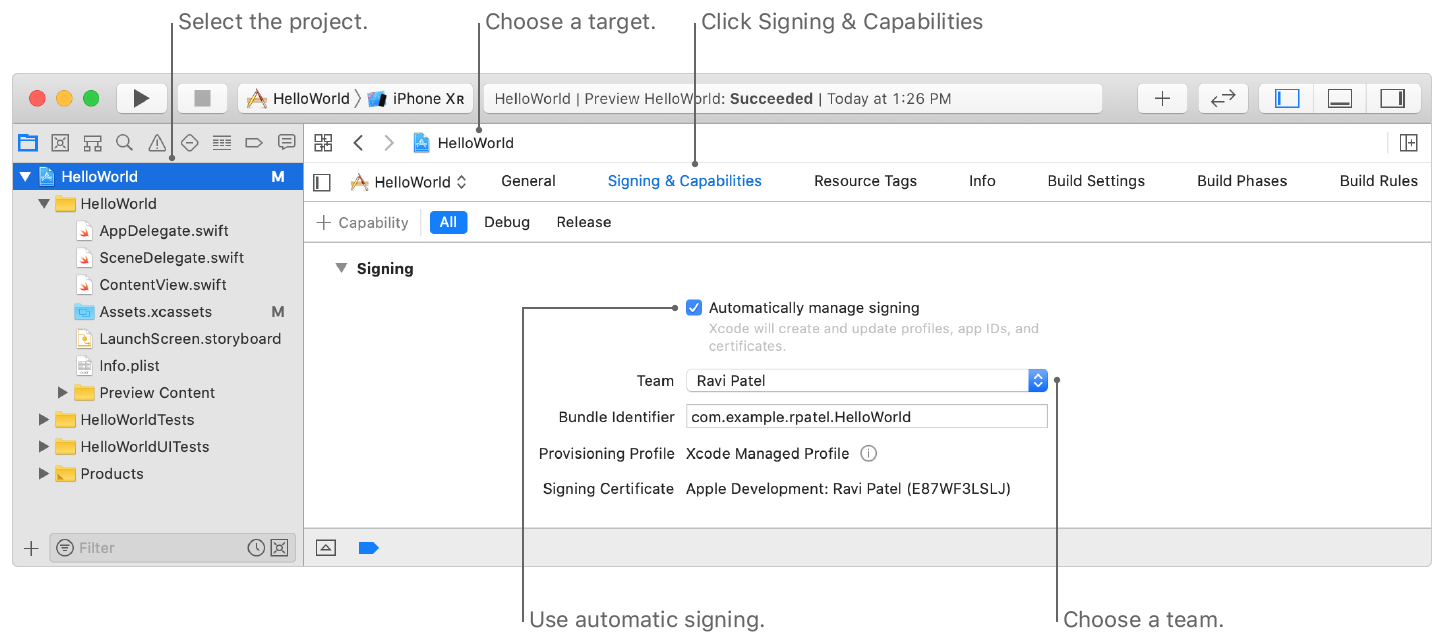Show the debug area toggle at bottom
1444x644 pixels.
pyautogui.click(x=326, y=548)
